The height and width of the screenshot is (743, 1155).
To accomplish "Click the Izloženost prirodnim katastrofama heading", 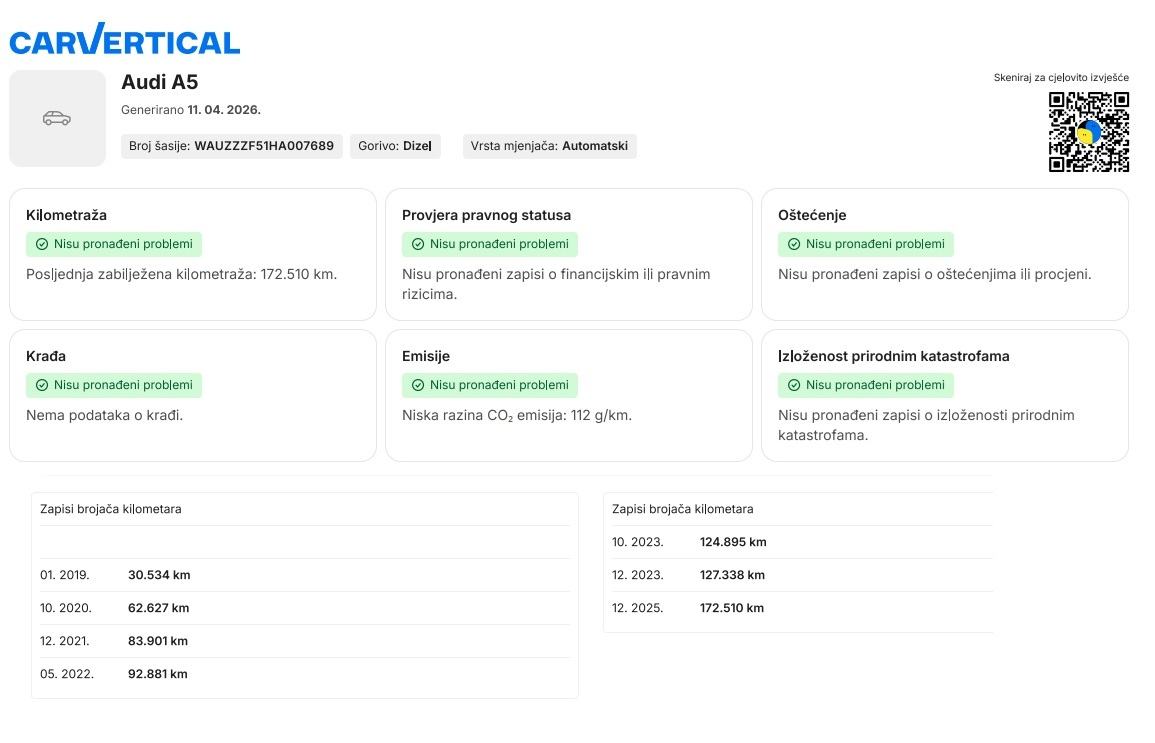I will 894,356.
